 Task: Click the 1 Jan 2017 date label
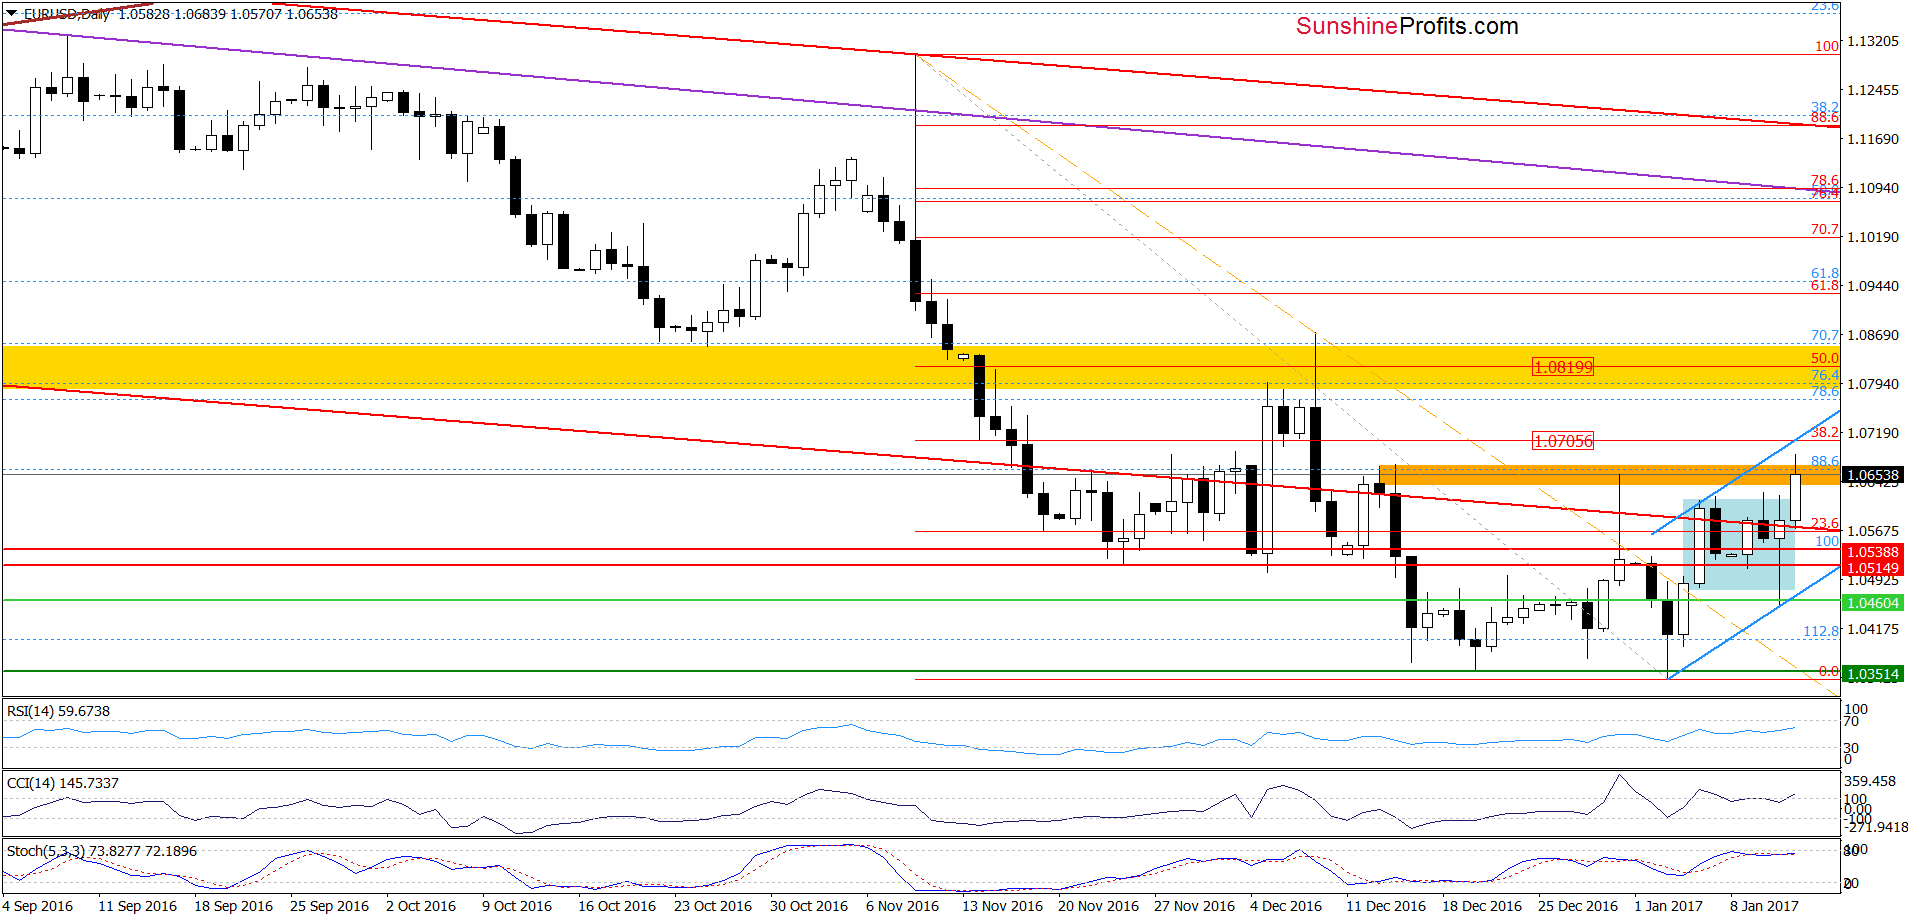[1668, 906]
